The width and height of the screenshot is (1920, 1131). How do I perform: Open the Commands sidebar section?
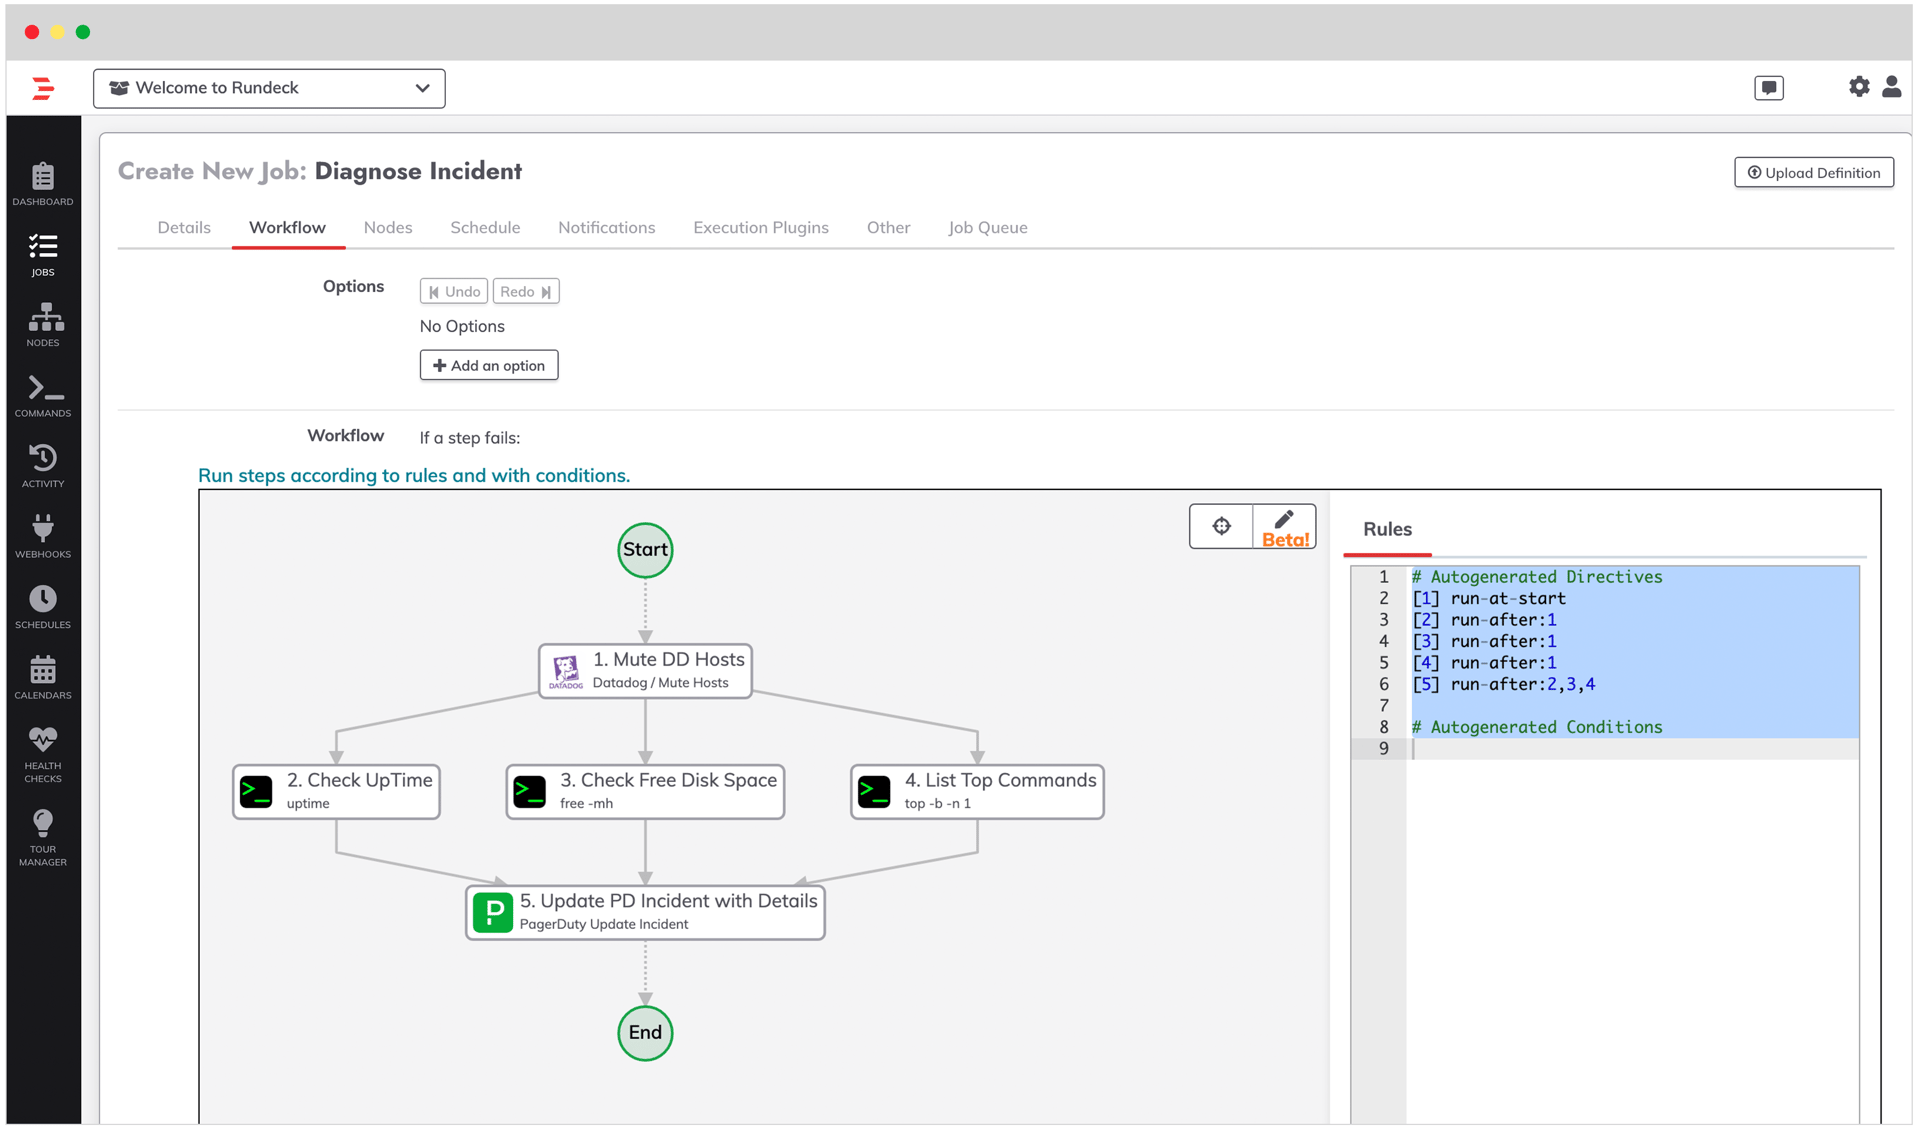[43, 396]
